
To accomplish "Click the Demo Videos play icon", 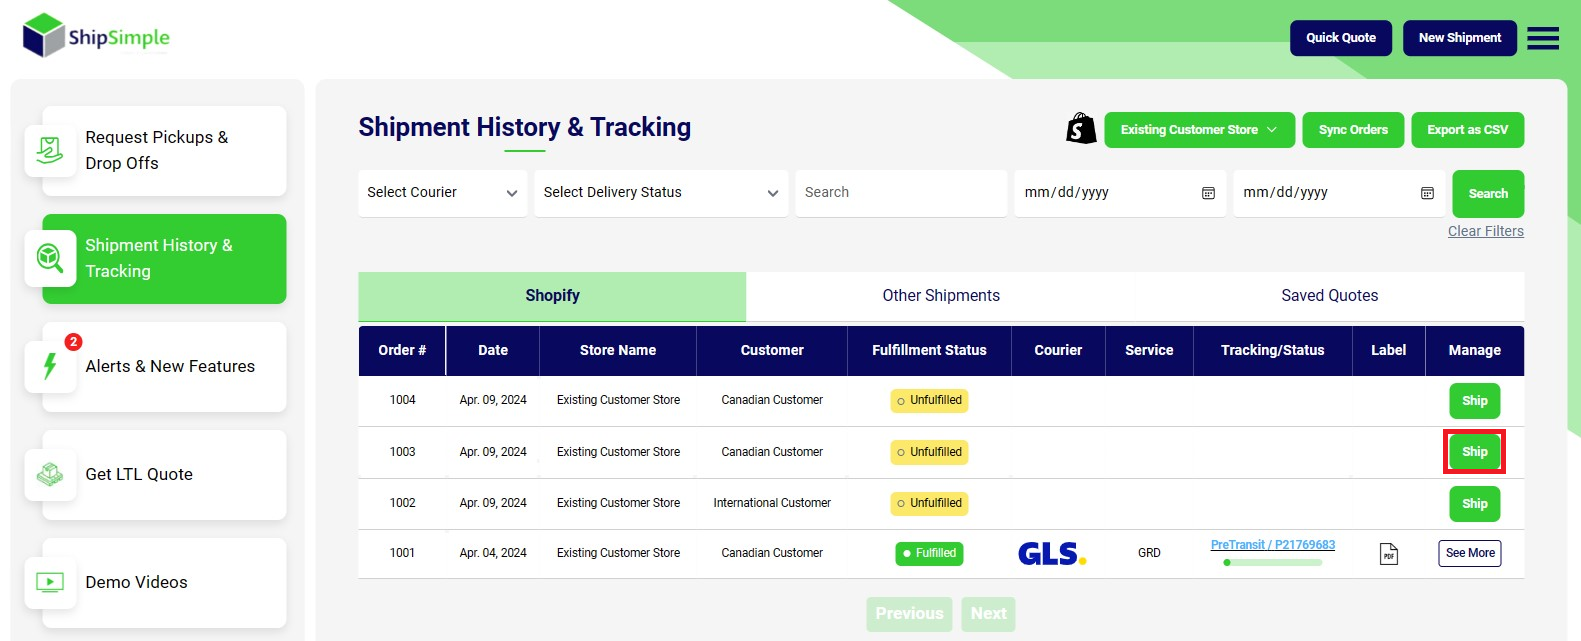I will click(x=50, y=582).
